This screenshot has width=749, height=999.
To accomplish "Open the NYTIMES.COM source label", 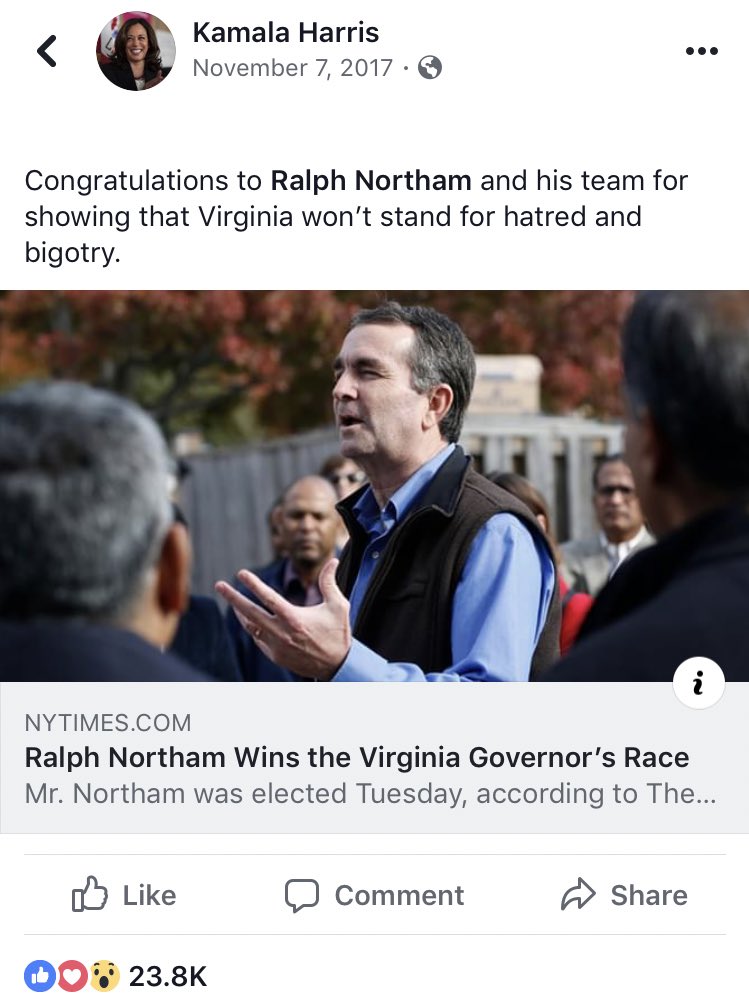I will click(x=108, y=723).
